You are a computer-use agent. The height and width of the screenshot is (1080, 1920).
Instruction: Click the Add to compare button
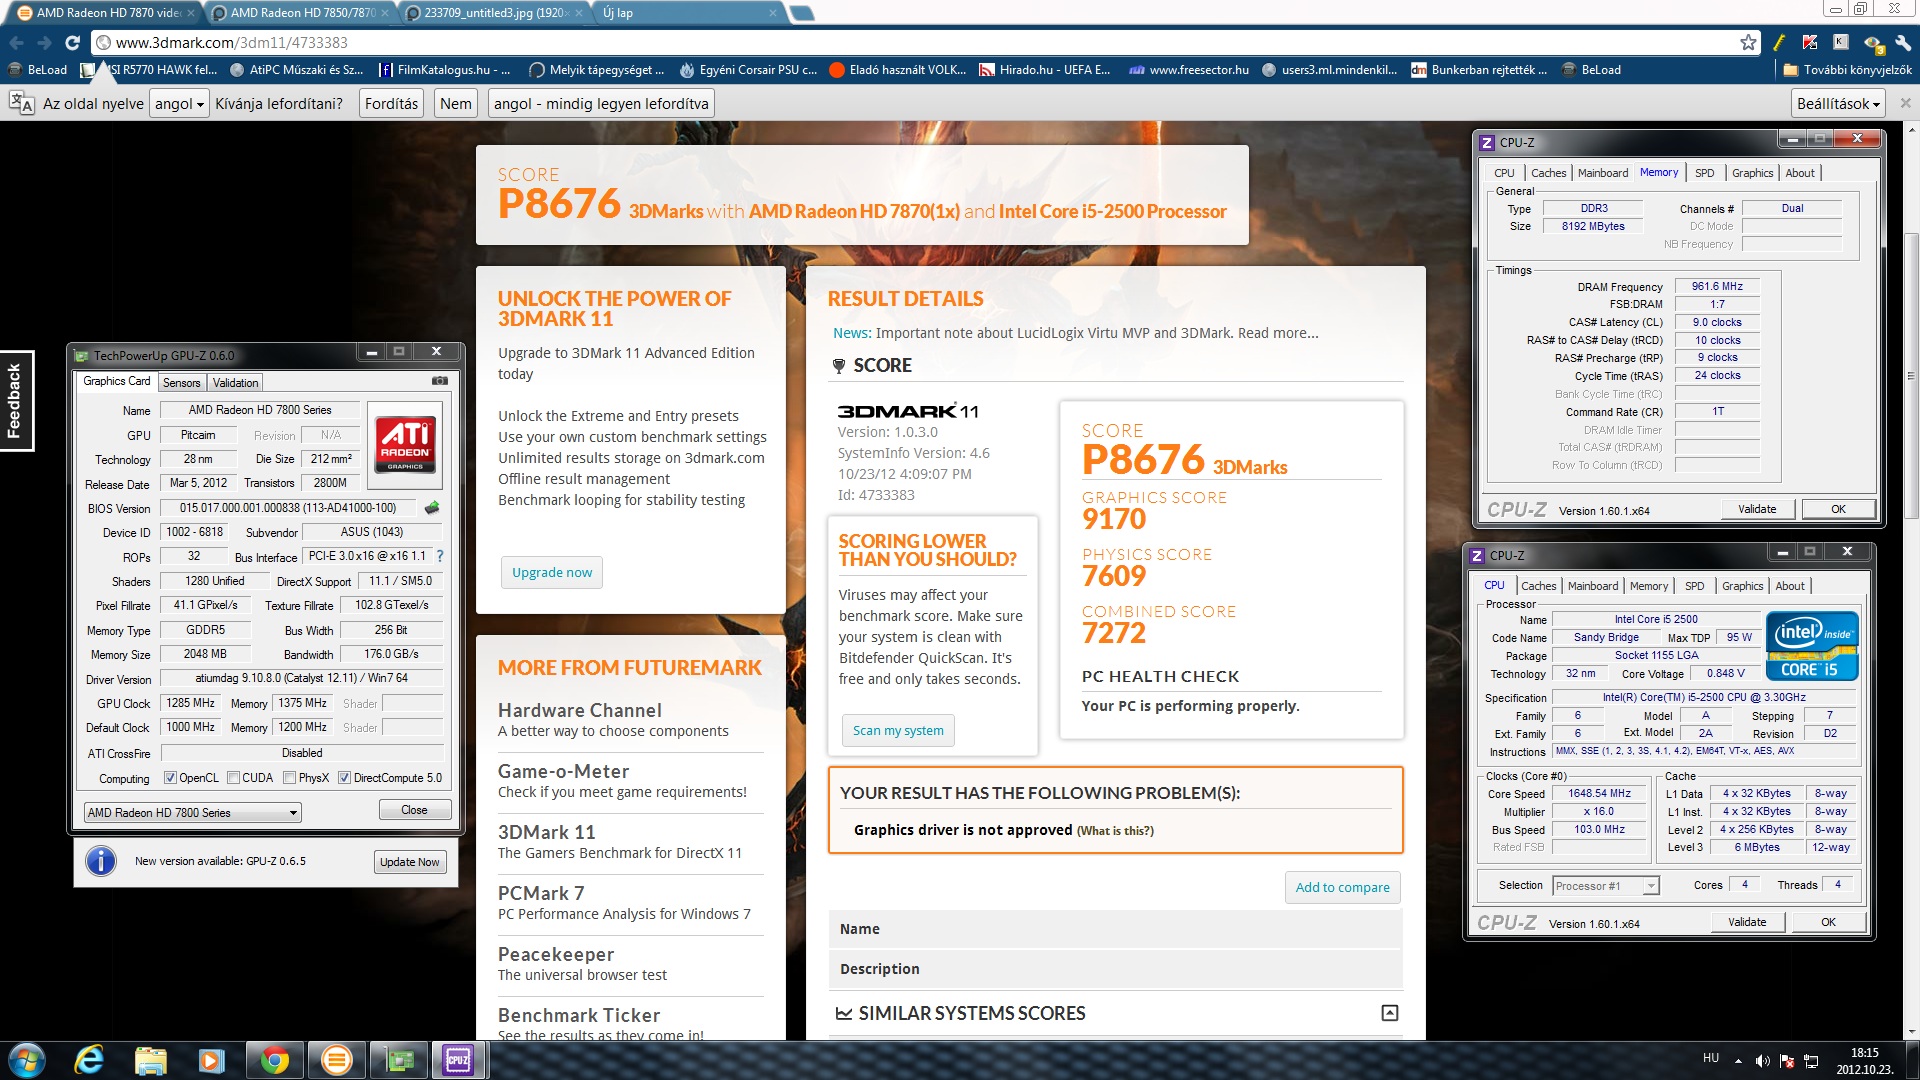tap(1342, 887)
